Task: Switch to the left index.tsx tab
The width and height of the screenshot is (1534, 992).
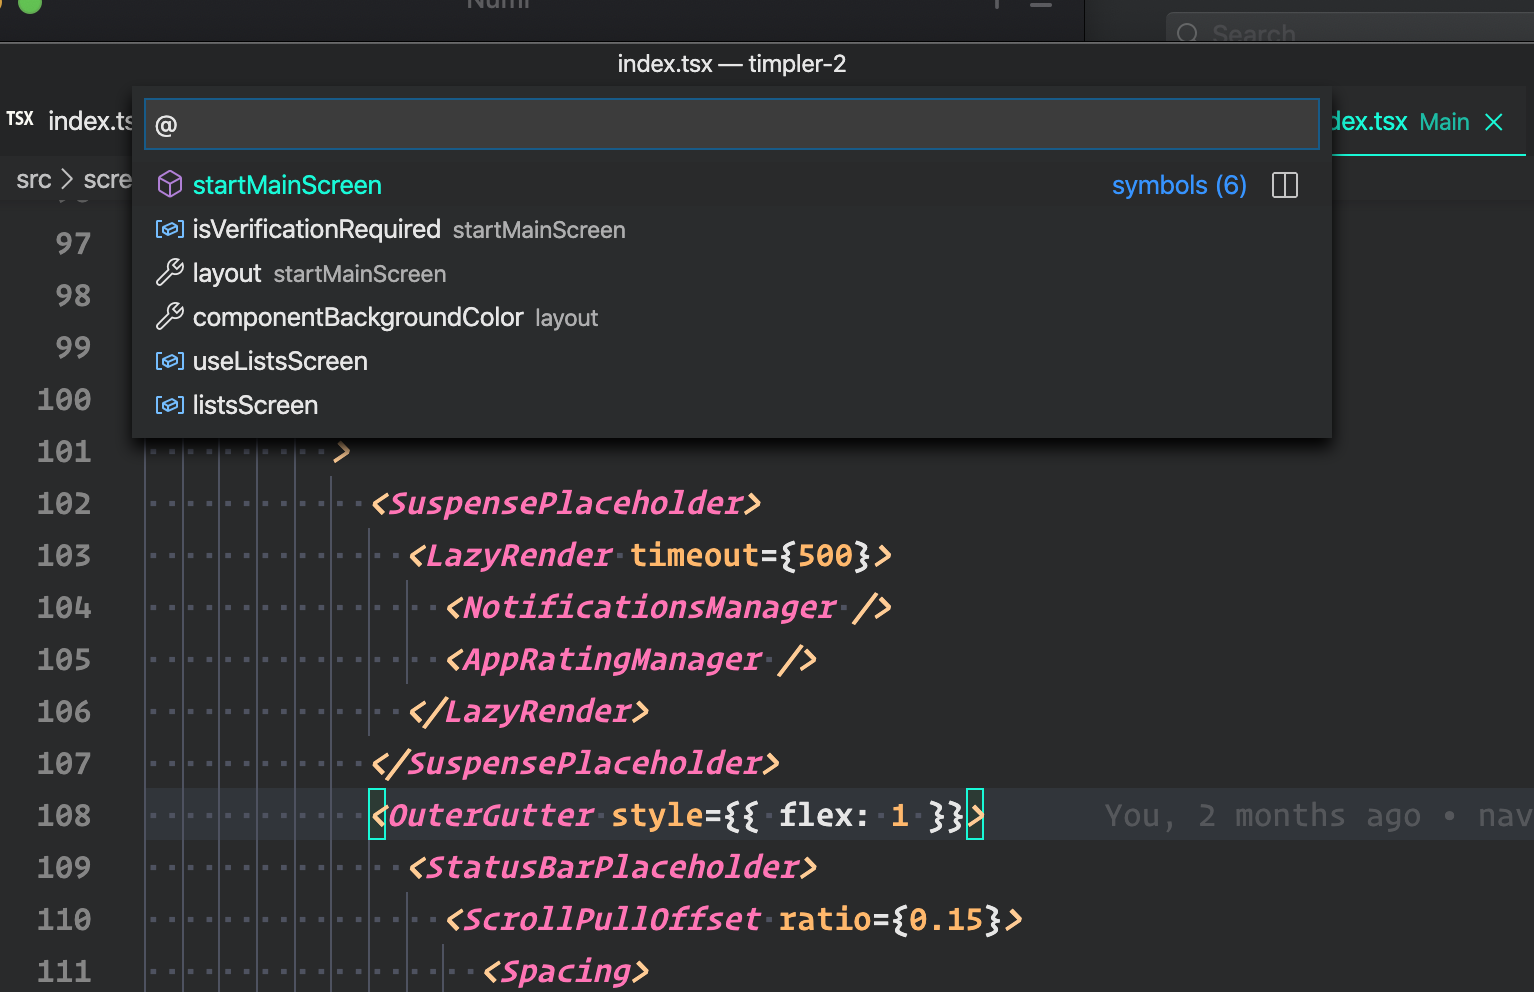Action: [x=67, y=121]
